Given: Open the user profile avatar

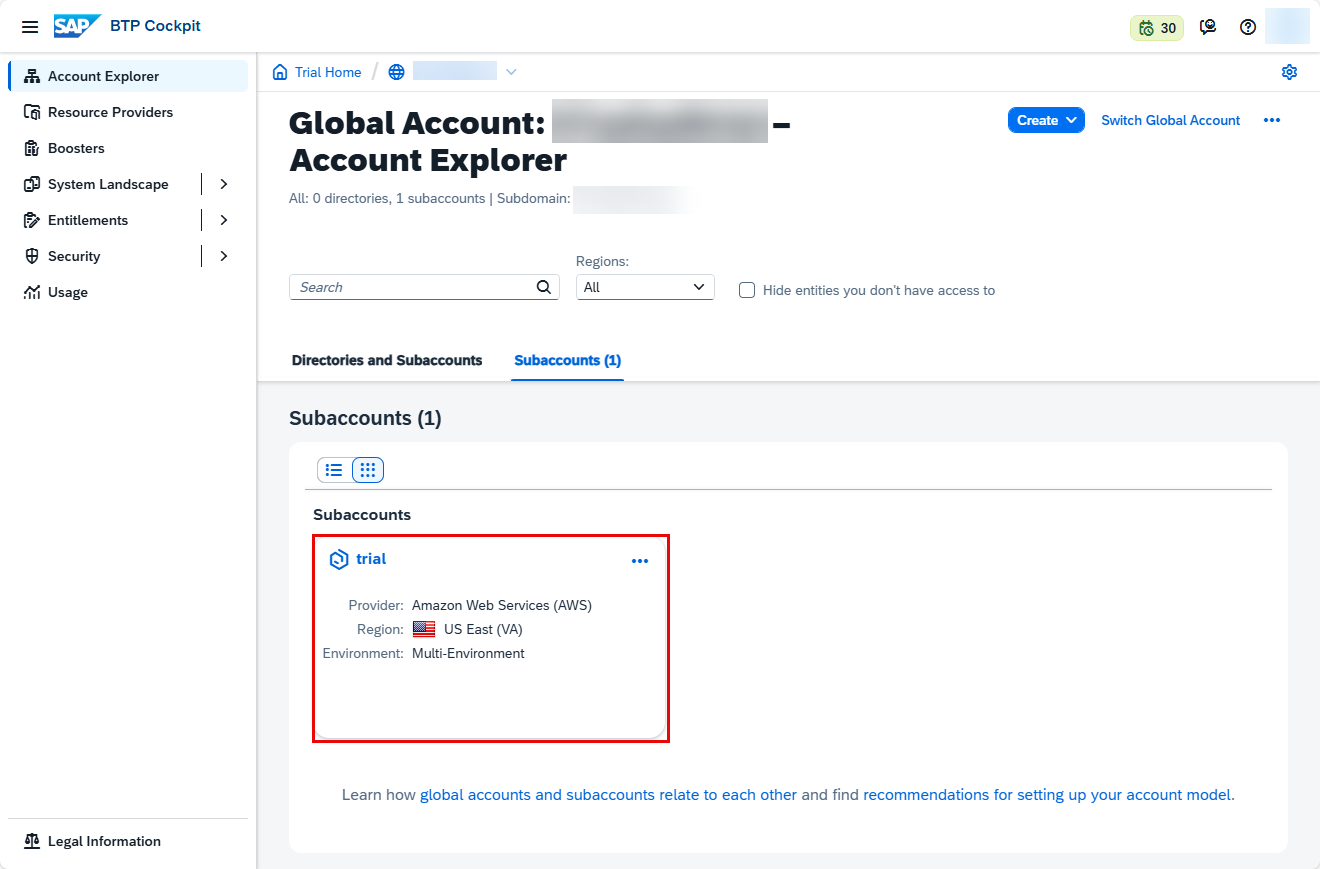Looking at the screenshot, I should (x=1287, y=26).
